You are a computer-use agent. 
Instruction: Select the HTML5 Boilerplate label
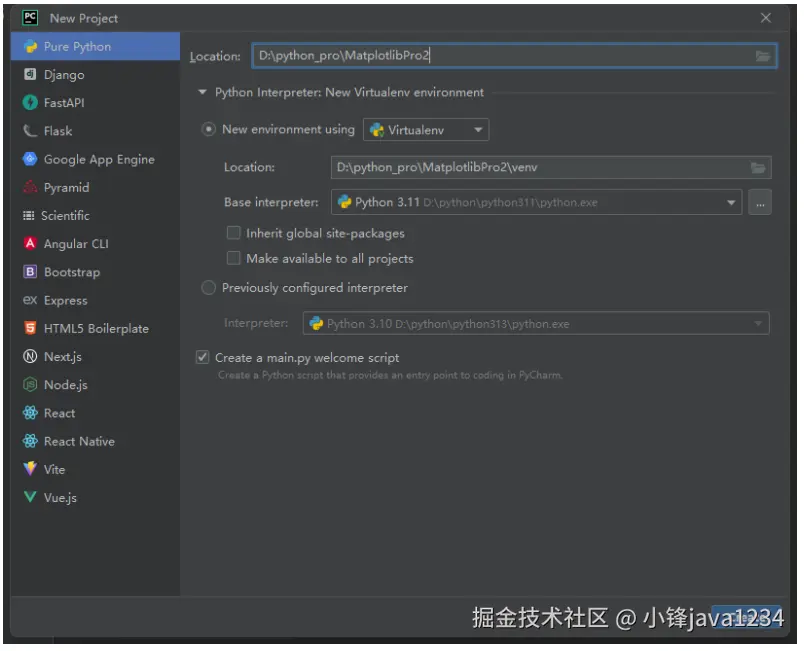coord(96,329)
